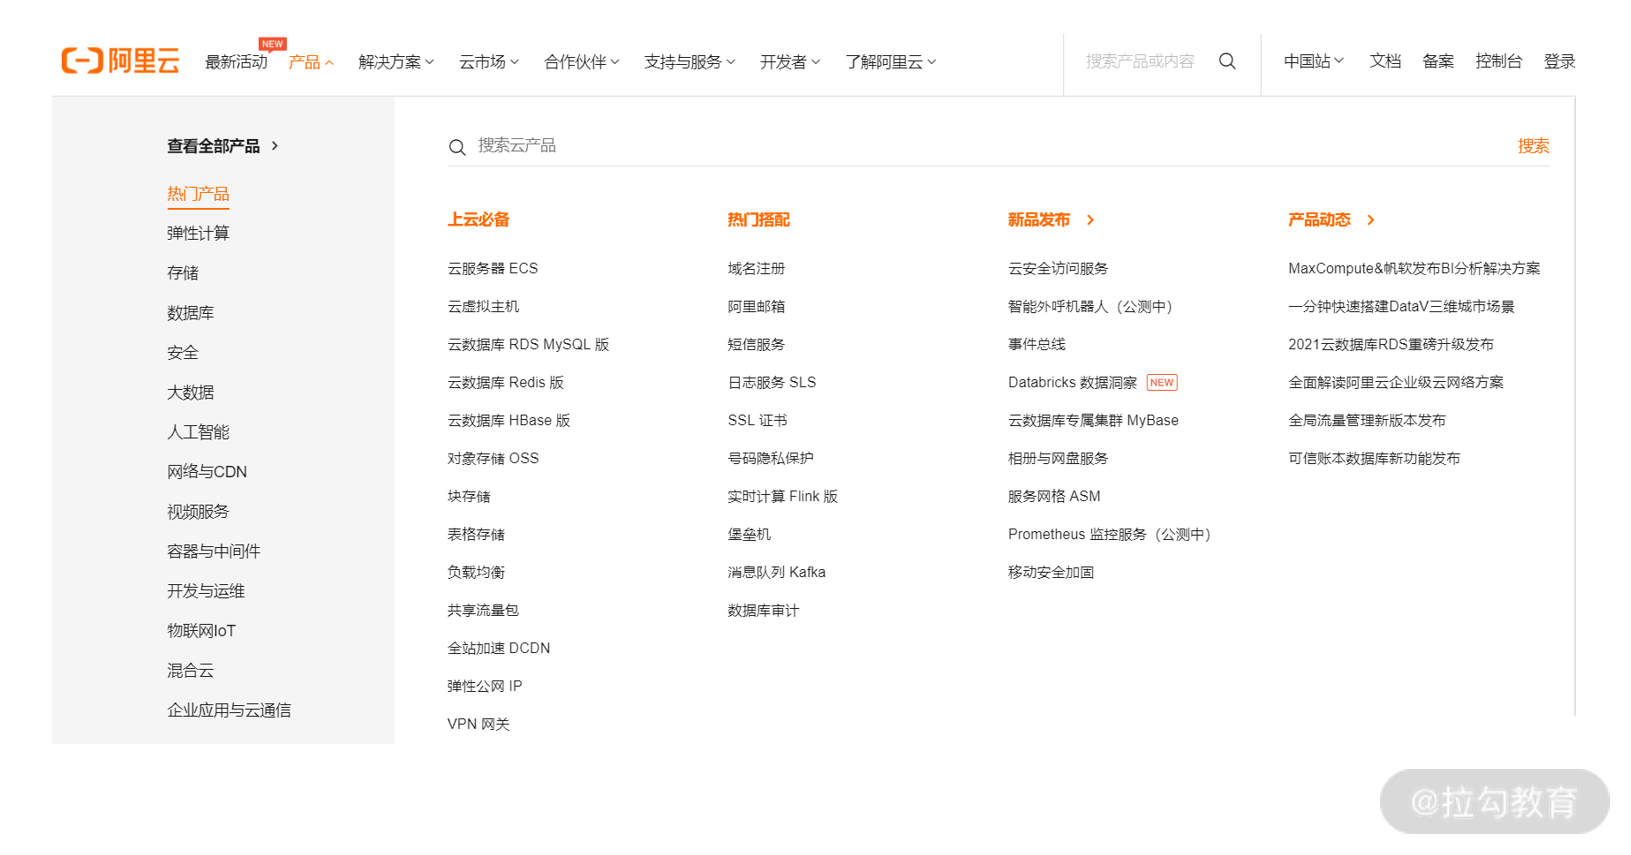Open Prometheus 监控服务 link

click(x=1109, y=534)
